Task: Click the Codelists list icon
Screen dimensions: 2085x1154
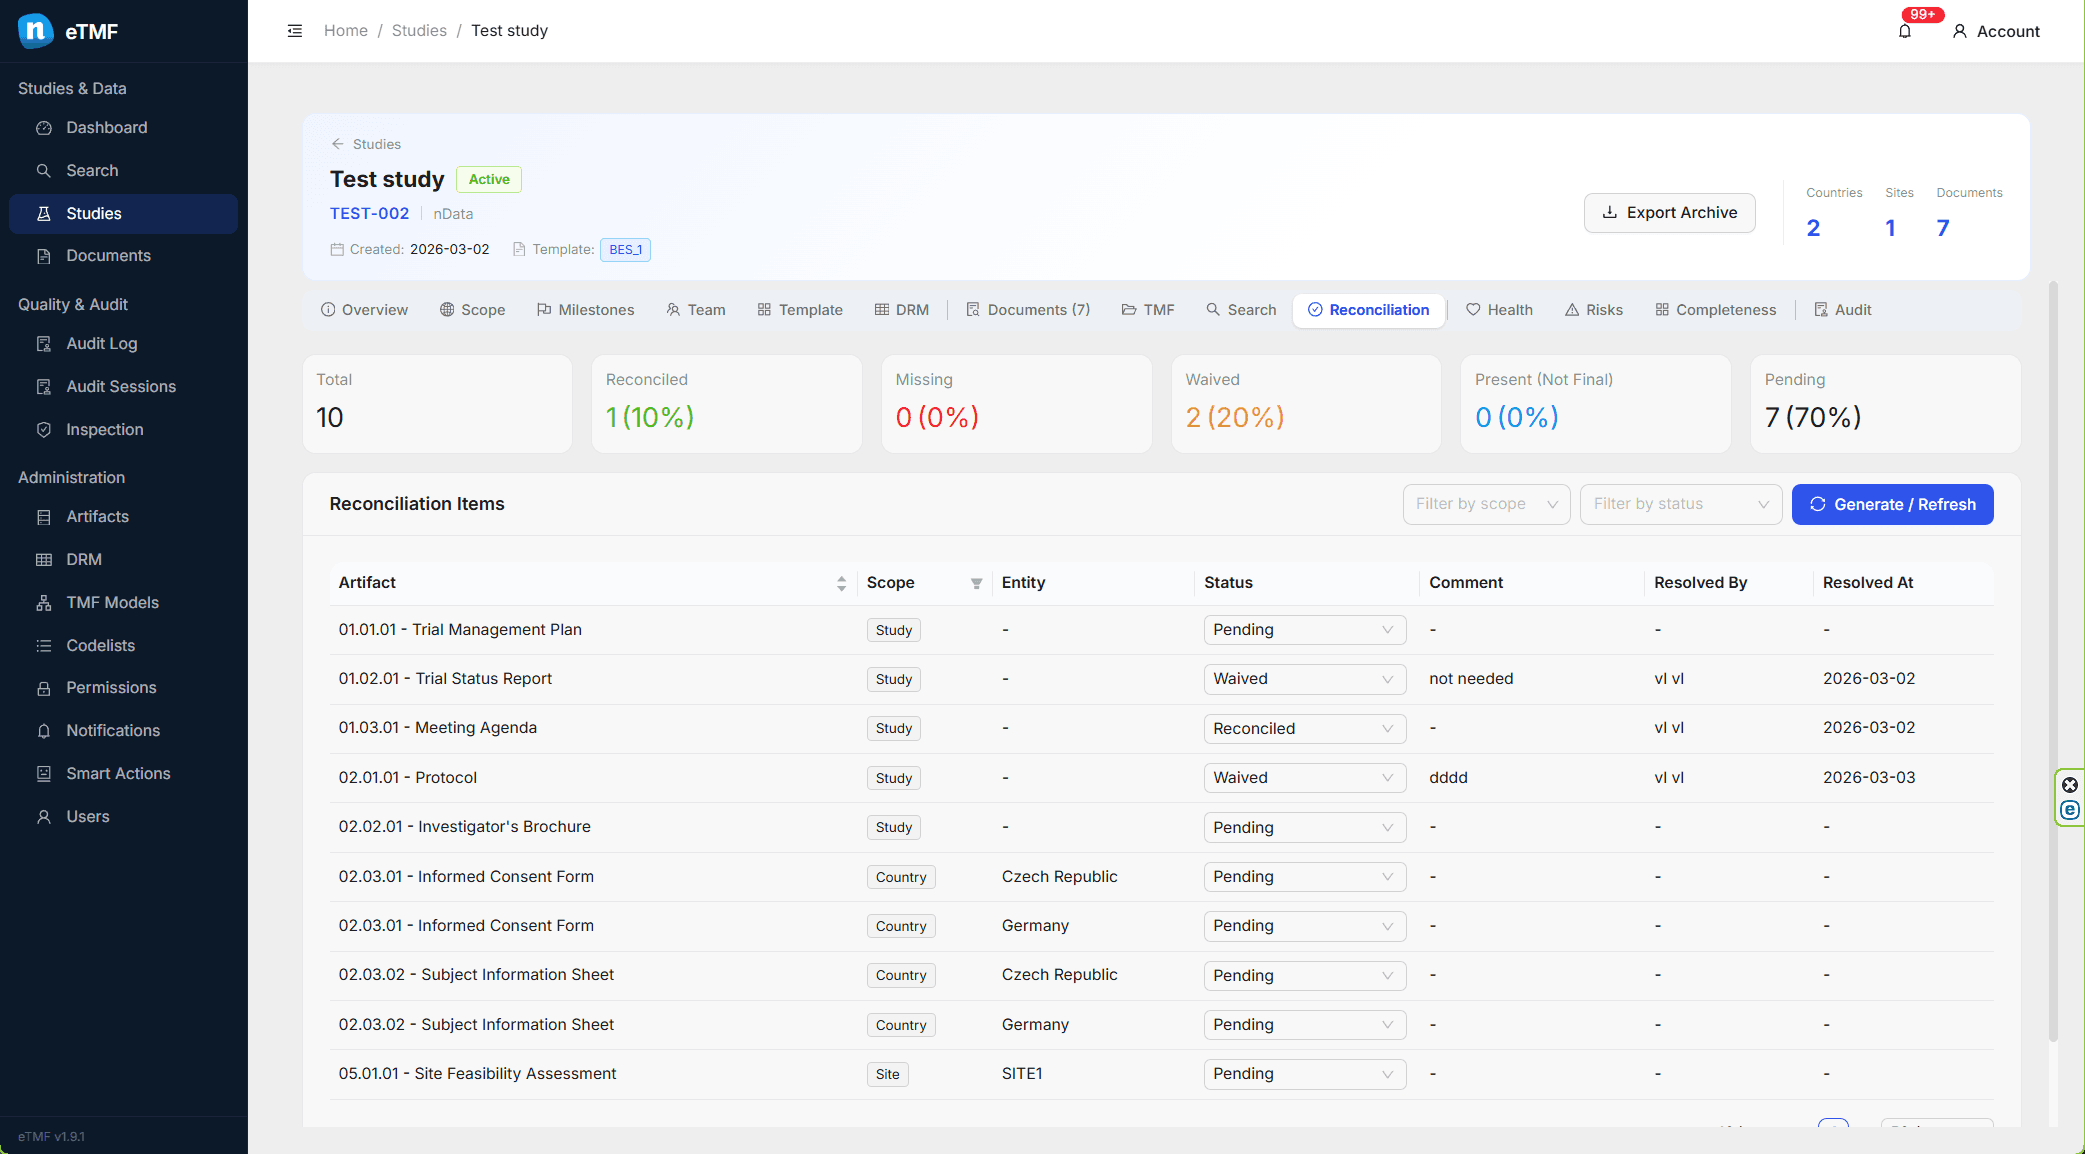Action: 44,646
